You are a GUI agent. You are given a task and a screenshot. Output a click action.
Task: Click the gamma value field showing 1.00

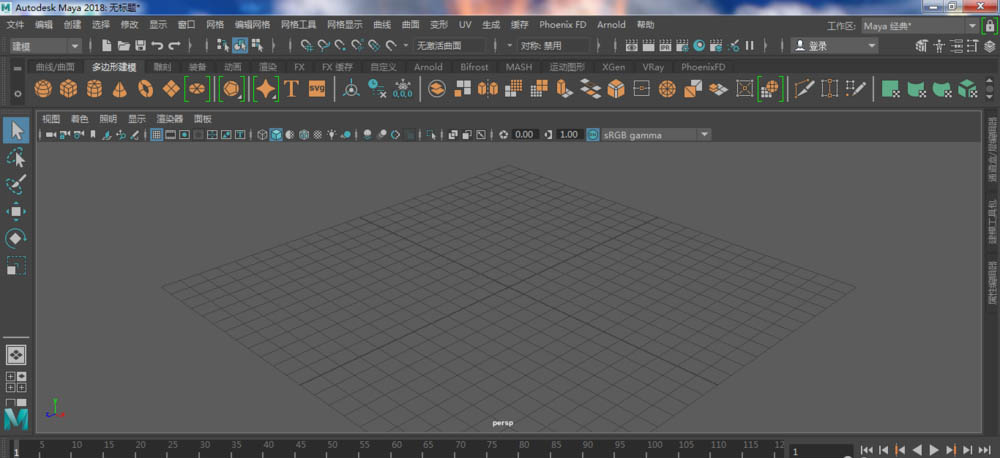(x=569, y=134)
